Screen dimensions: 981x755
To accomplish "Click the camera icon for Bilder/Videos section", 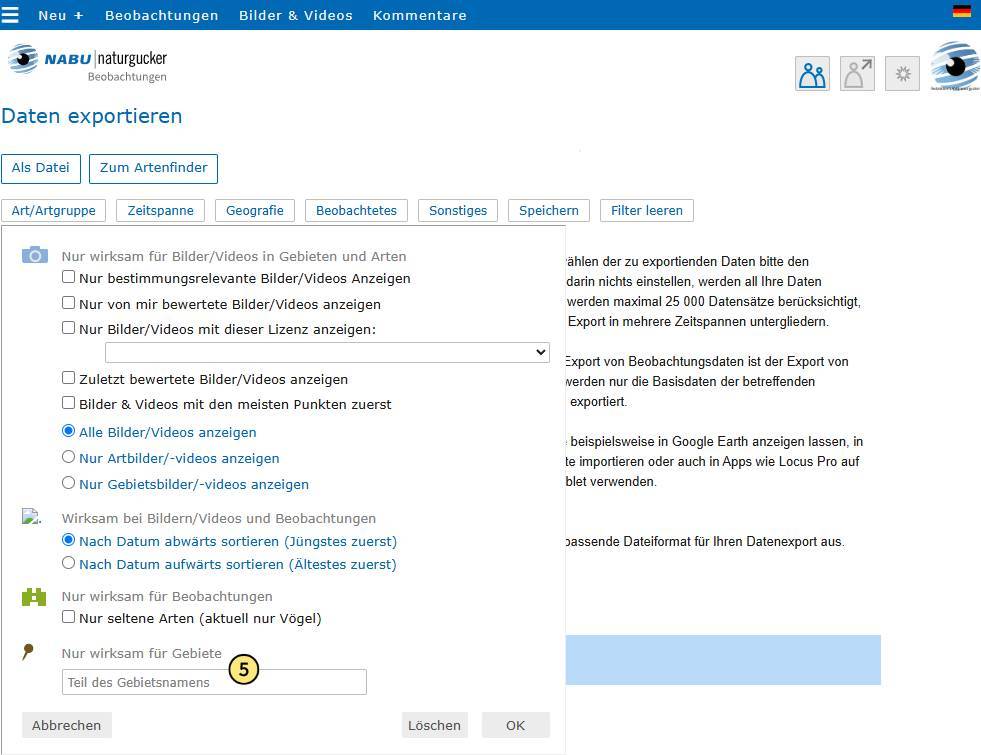I will [x=34, y=255].
